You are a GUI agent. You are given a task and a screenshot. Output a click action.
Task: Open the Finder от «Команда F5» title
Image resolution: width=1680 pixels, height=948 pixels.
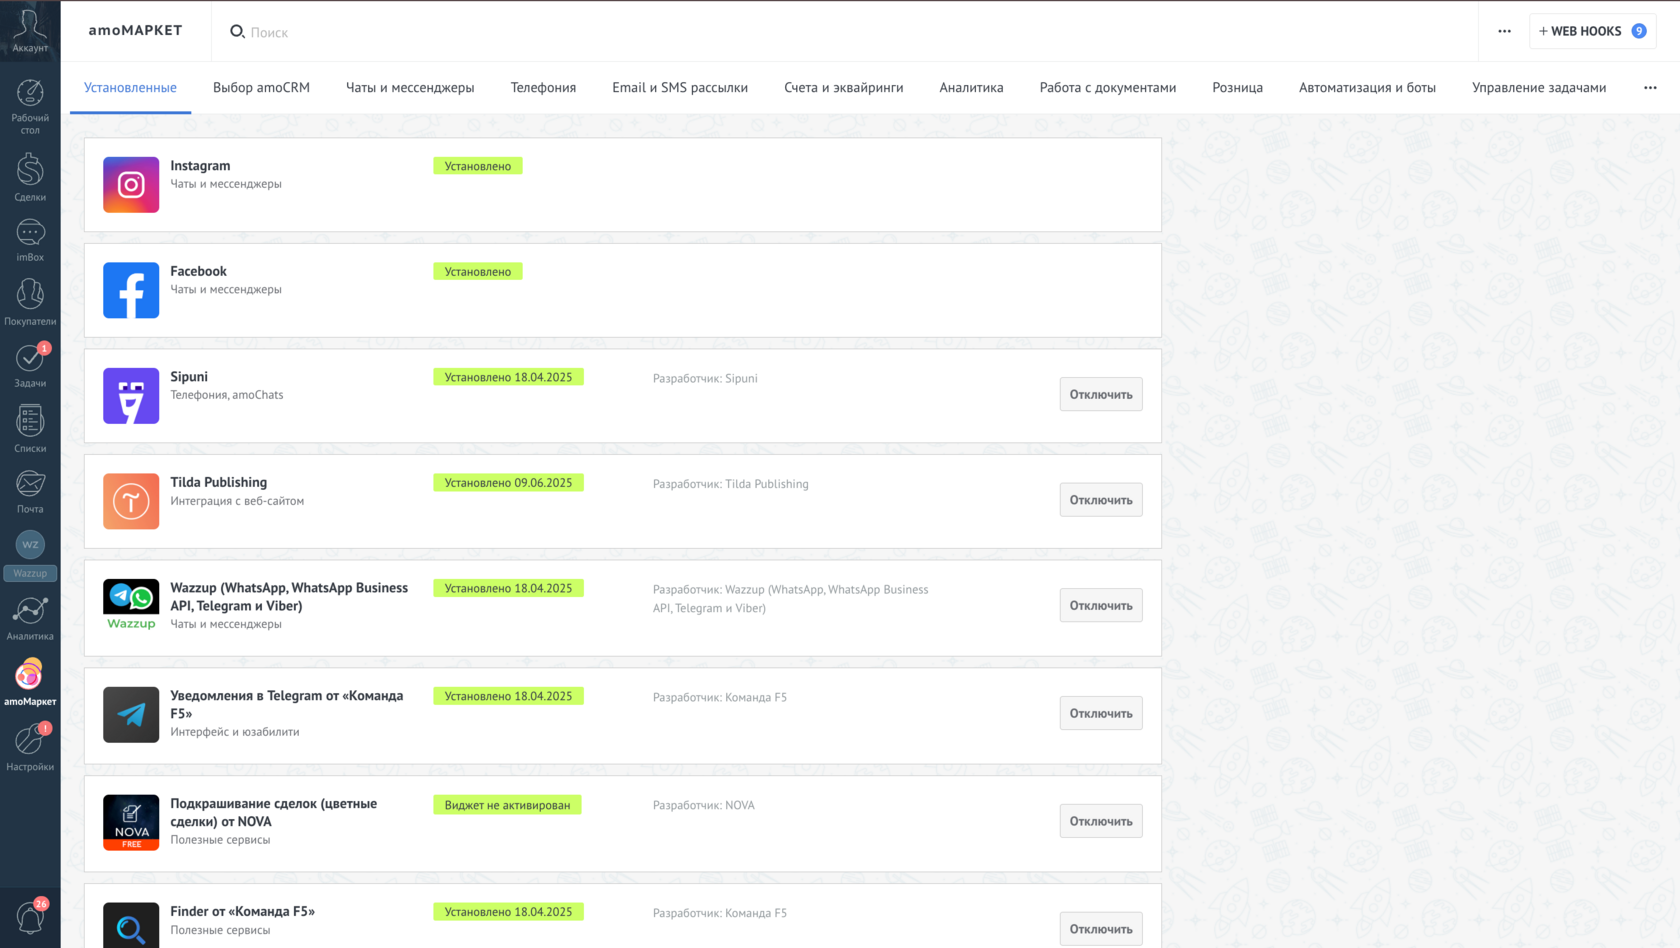[x=242, y=912]
